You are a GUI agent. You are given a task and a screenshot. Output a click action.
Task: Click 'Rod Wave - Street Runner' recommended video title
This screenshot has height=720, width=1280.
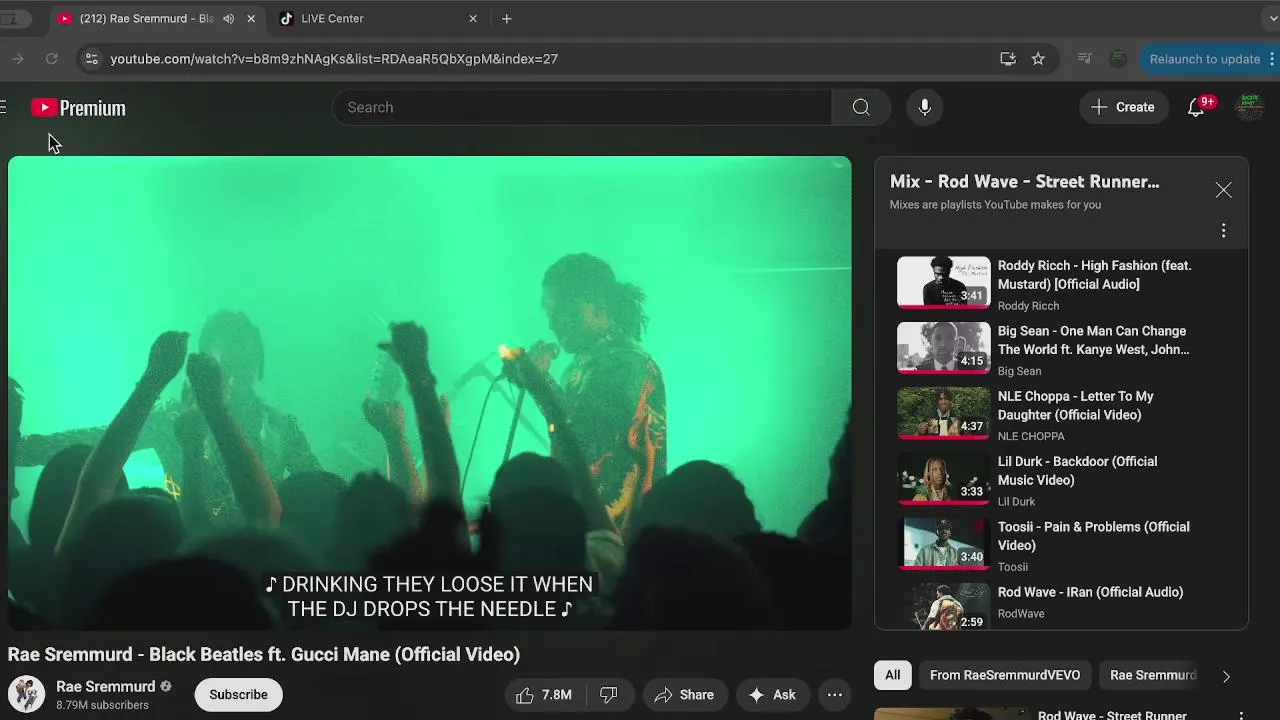[x=1112, y=716]
